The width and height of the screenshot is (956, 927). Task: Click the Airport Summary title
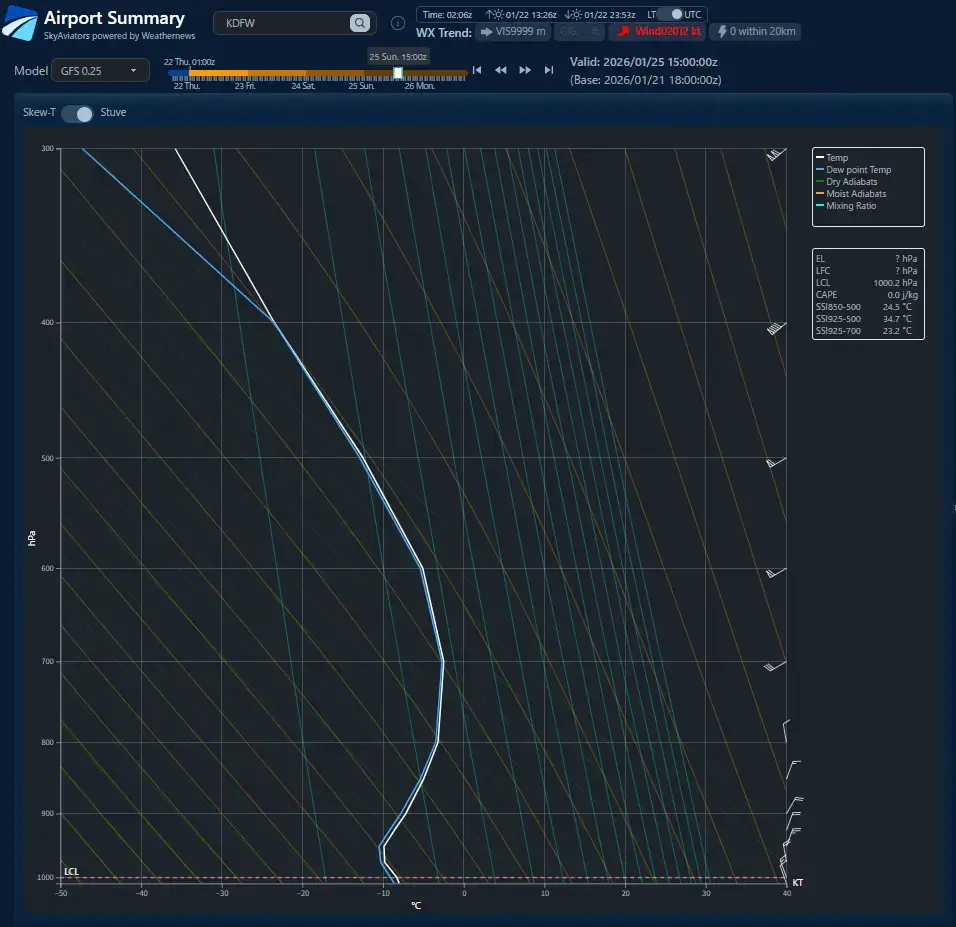pos(114,18)
